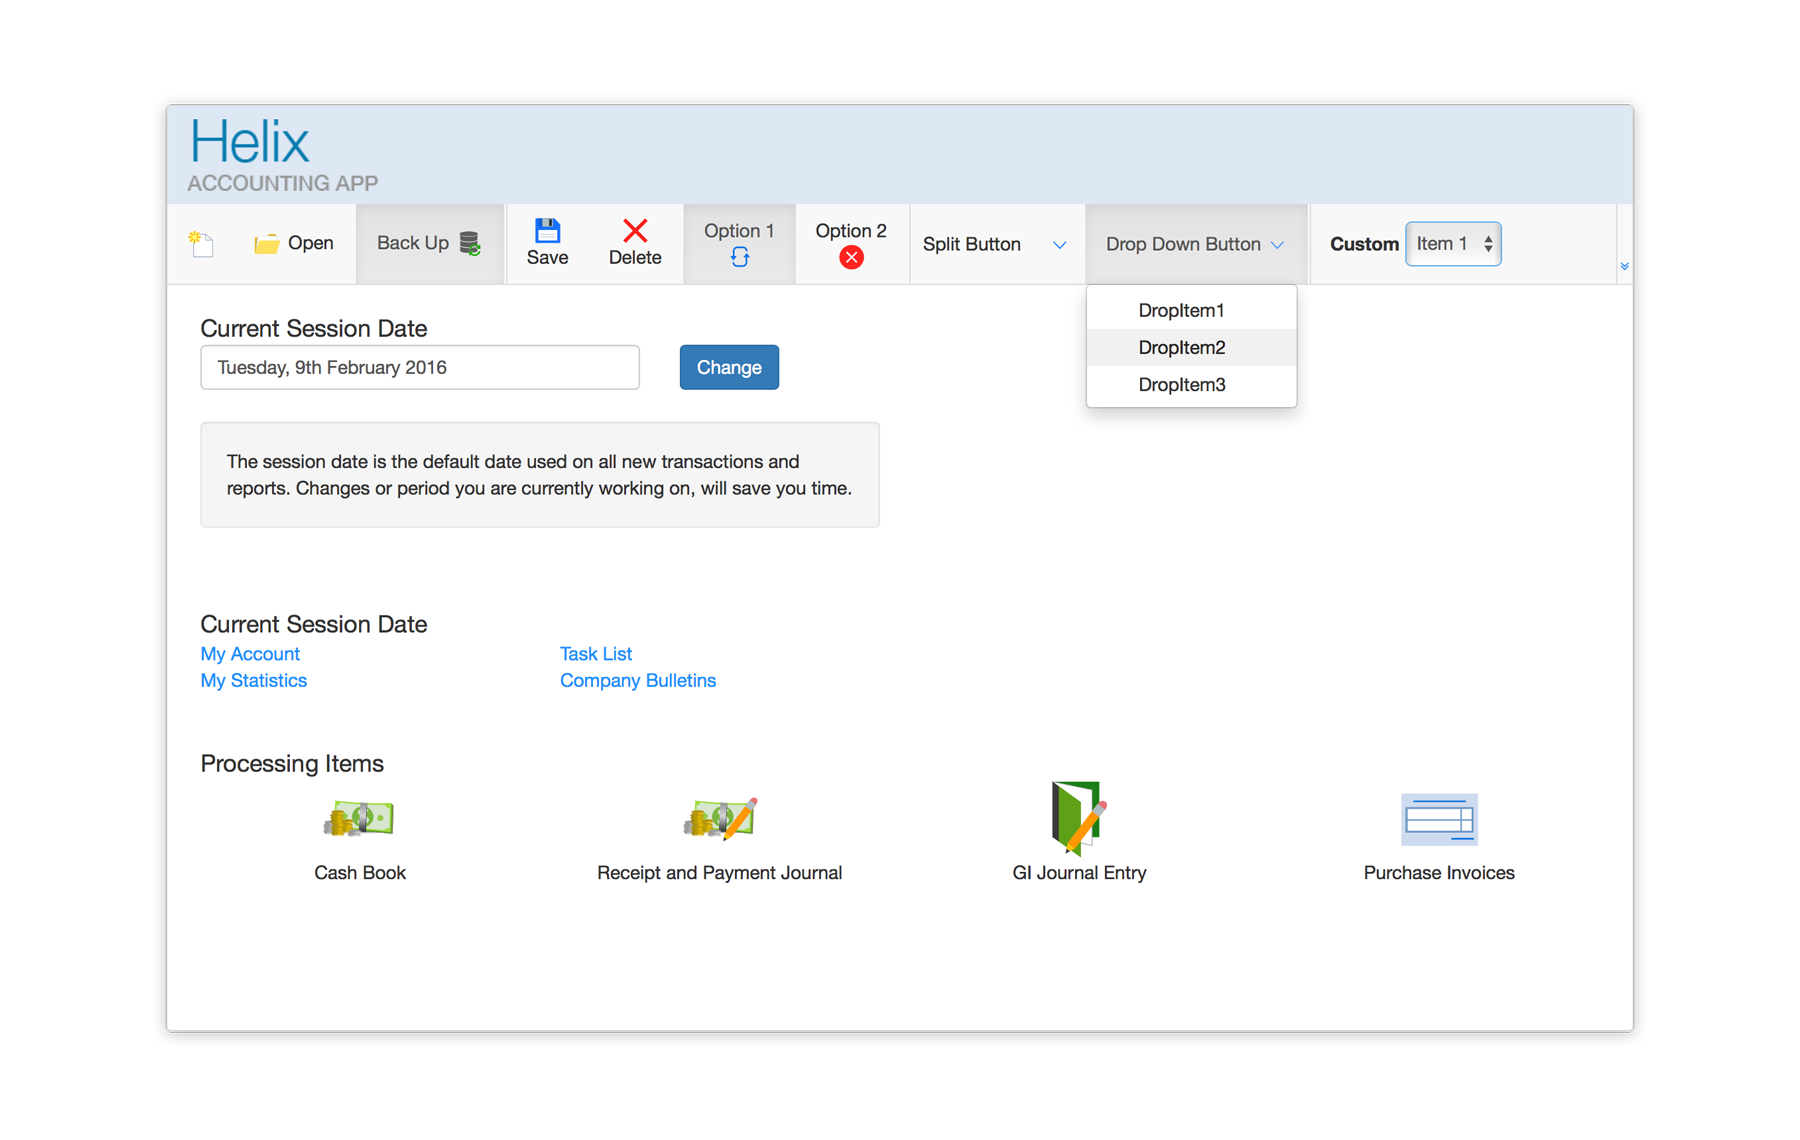Click the session date text field
The height and width of the screenshot is (1140, 1800).
pyautogui.click(x=420, y=368)
